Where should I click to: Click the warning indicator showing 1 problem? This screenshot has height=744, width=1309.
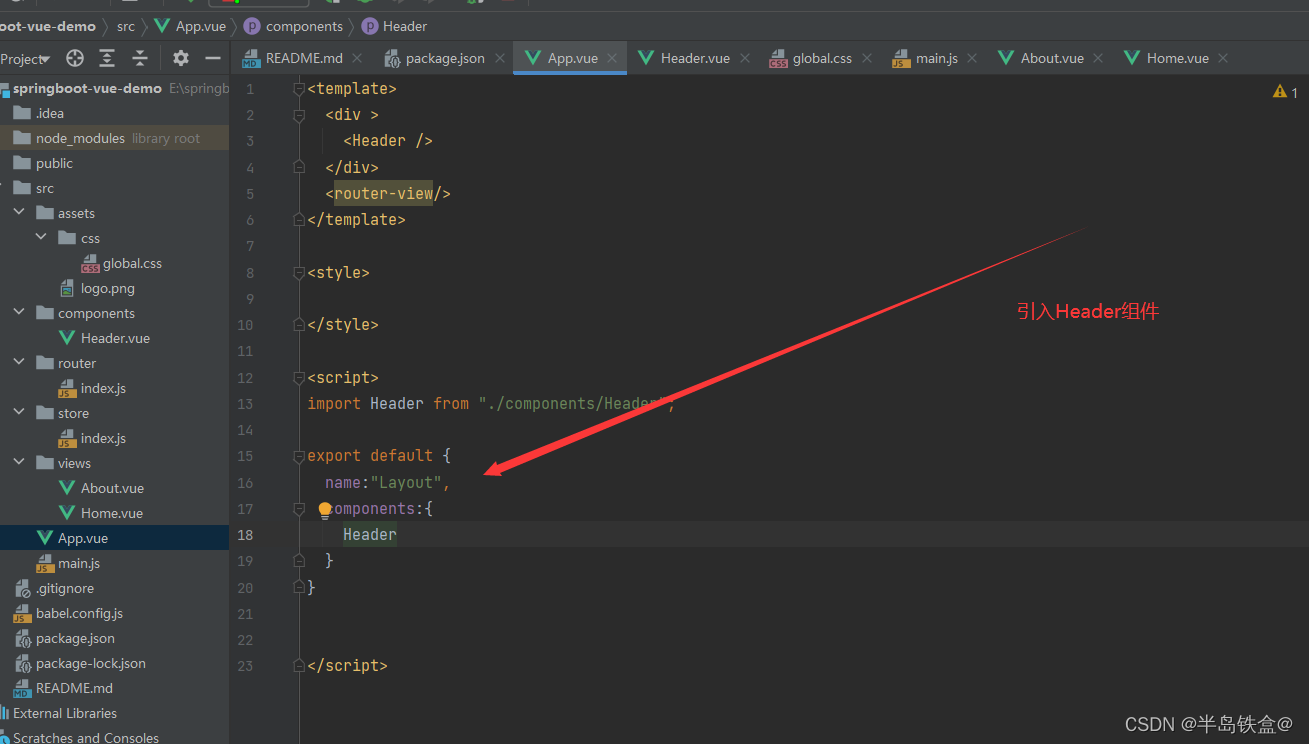[1285, 92]
